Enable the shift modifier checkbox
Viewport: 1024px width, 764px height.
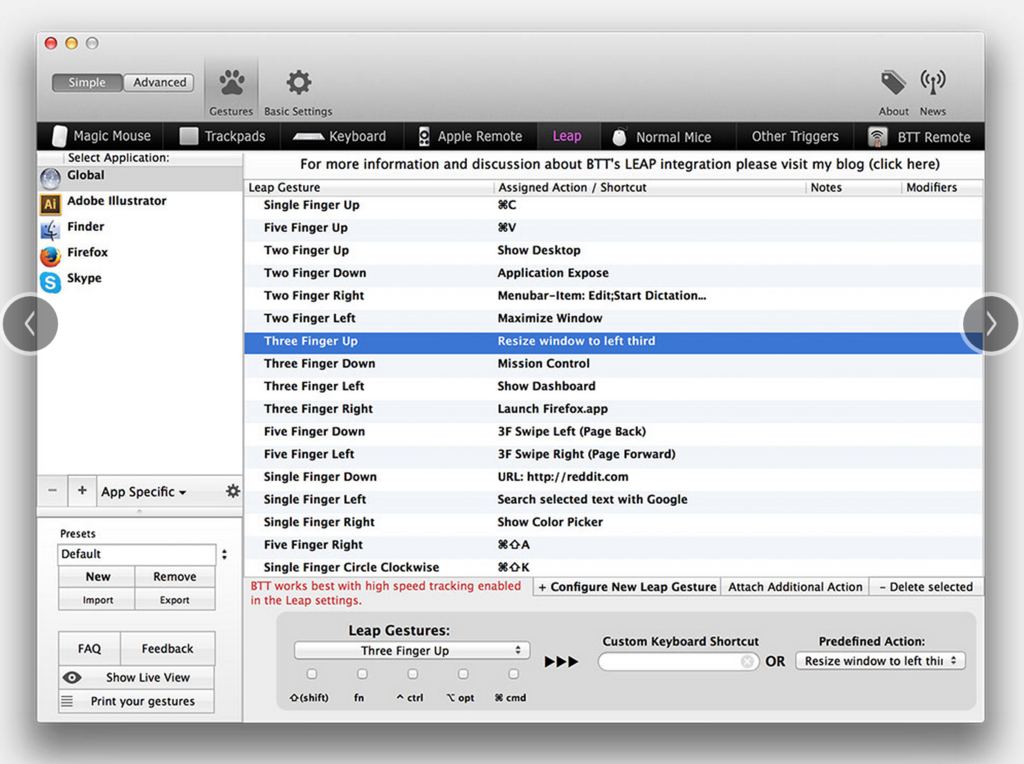click(x=312, y=674)
